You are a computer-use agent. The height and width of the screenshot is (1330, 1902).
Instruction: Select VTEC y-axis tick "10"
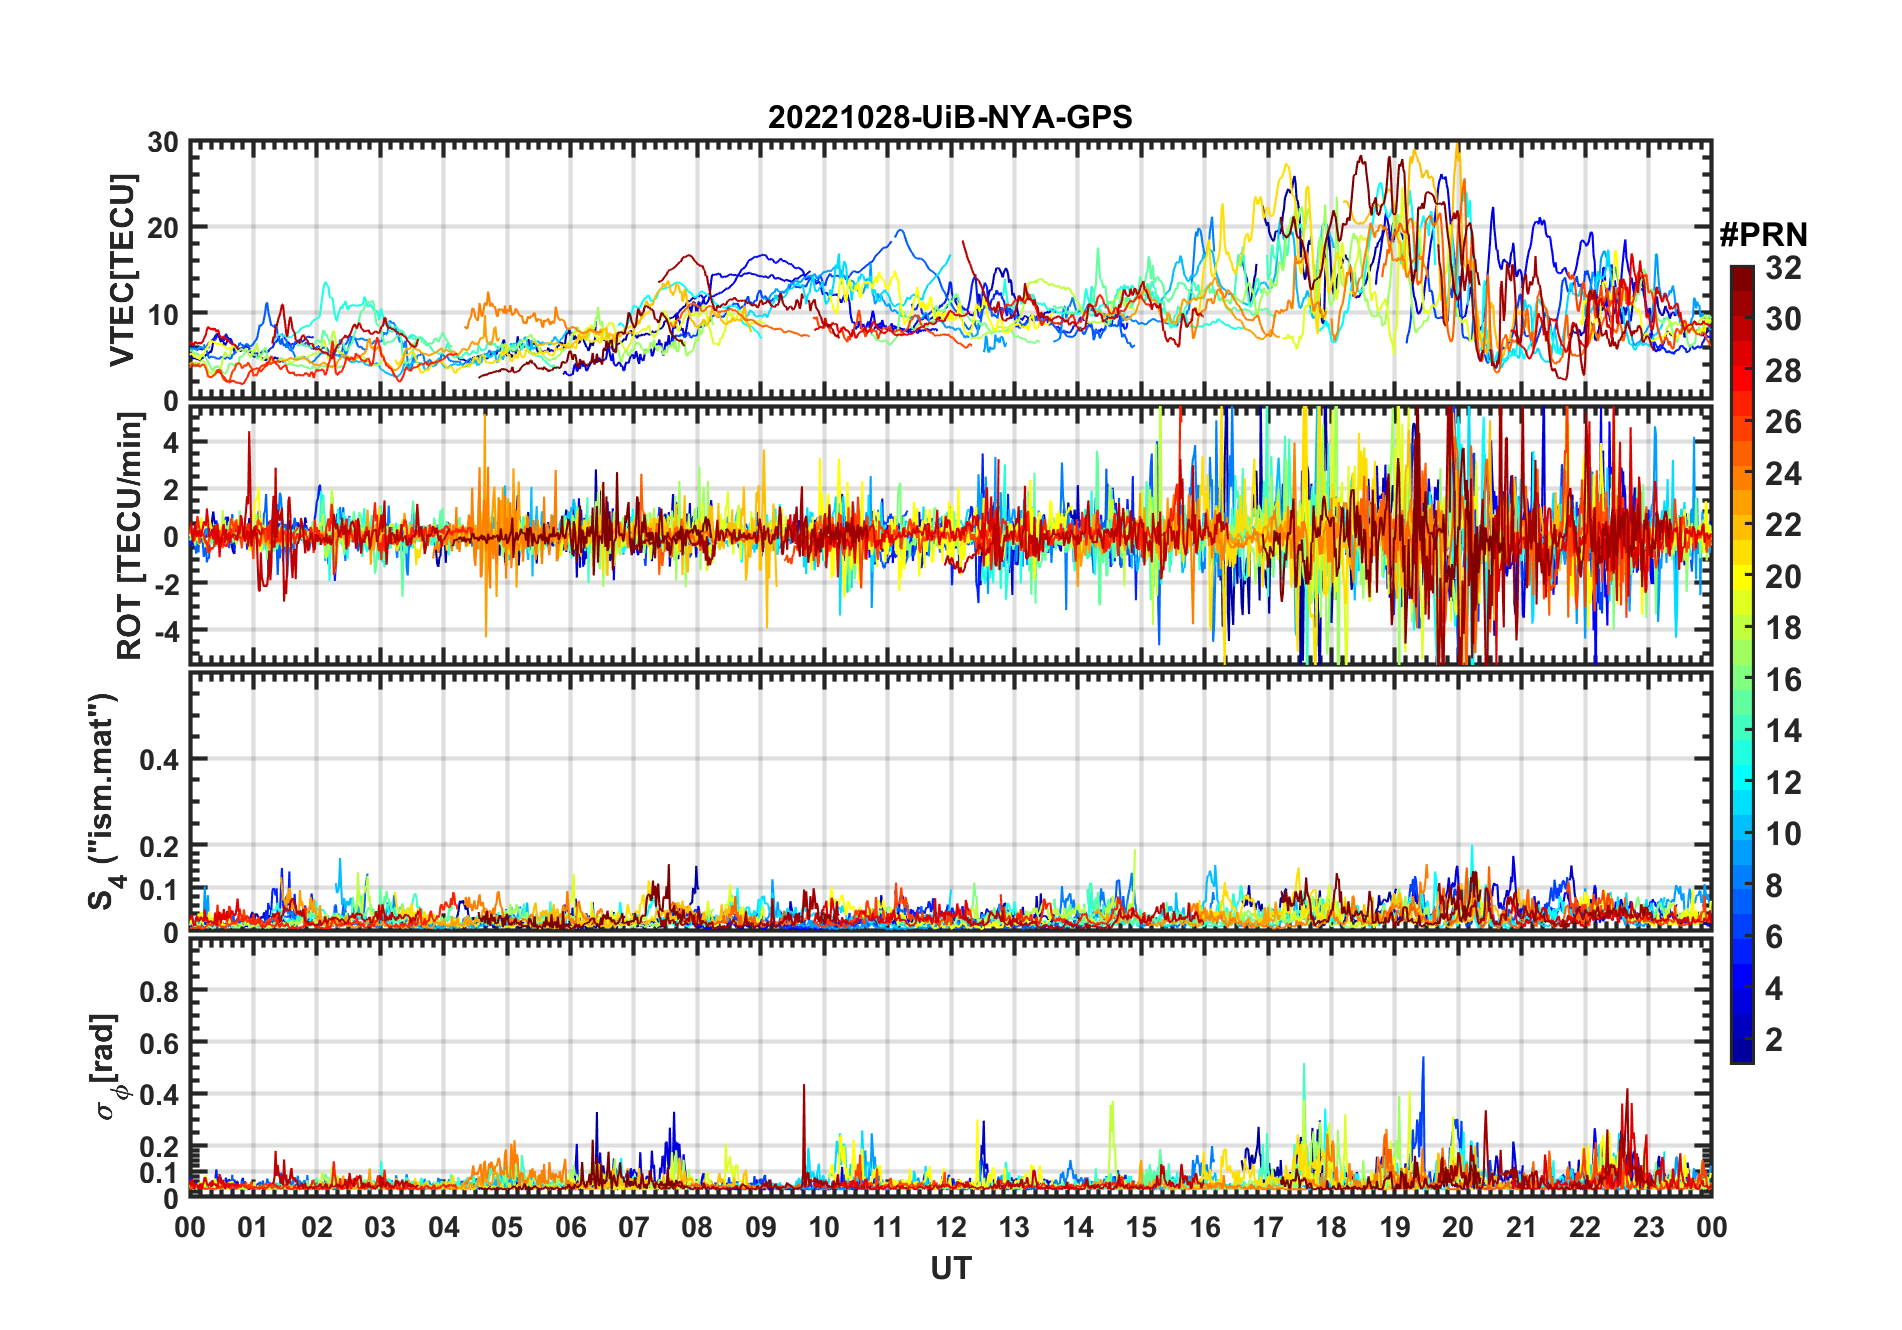click(x=163, y=315)
